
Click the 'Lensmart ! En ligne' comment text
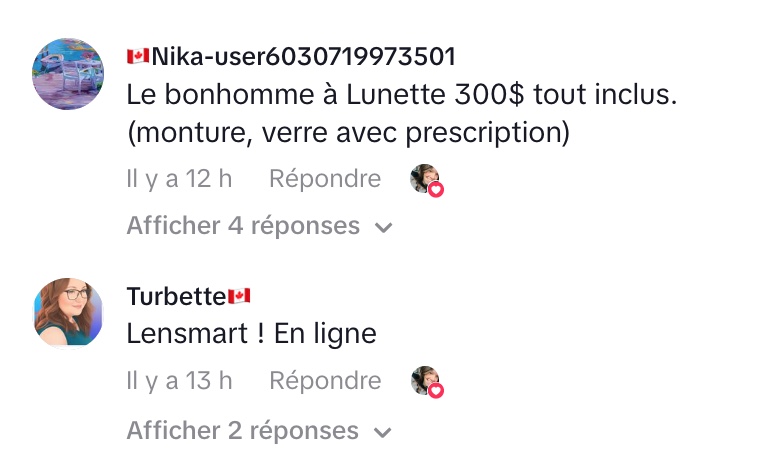(x=251, y=333)
